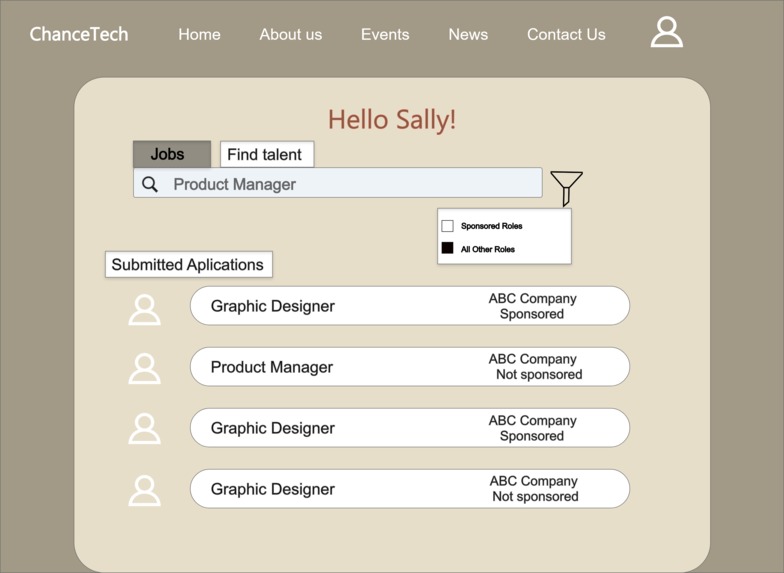Open the Events nav item
784x573 pixels.
coord(385,34)
